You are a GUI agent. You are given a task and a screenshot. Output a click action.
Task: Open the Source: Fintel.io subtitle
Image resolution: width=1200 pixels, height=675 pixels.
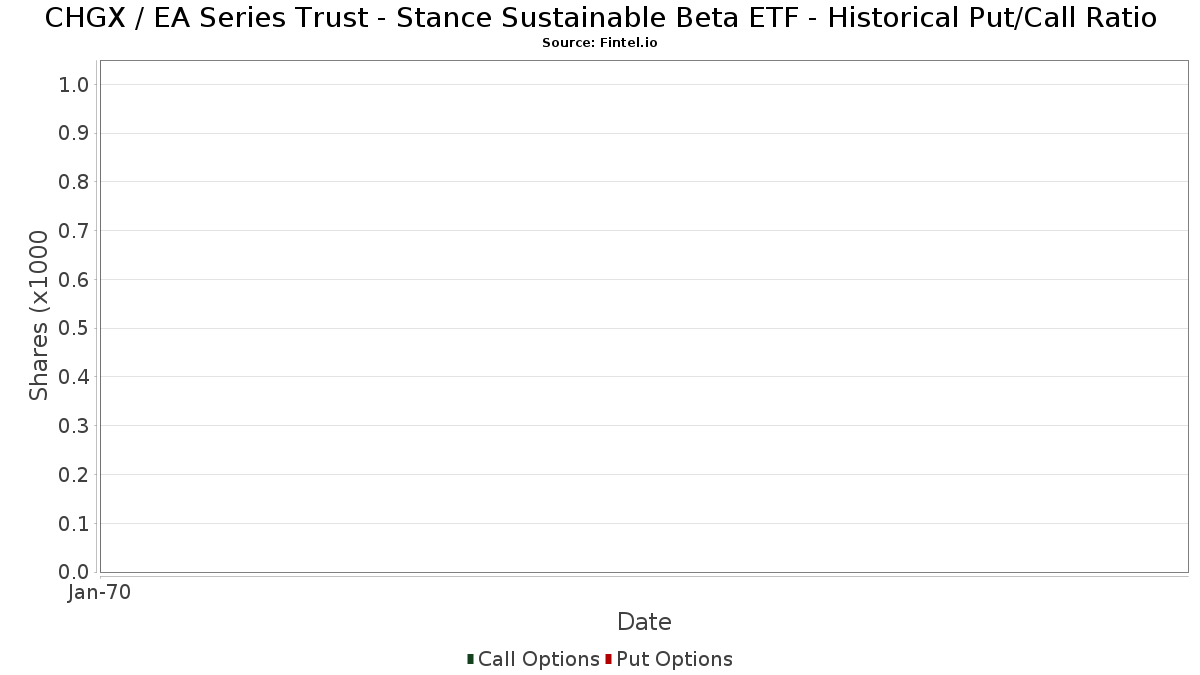pos(600,43)
